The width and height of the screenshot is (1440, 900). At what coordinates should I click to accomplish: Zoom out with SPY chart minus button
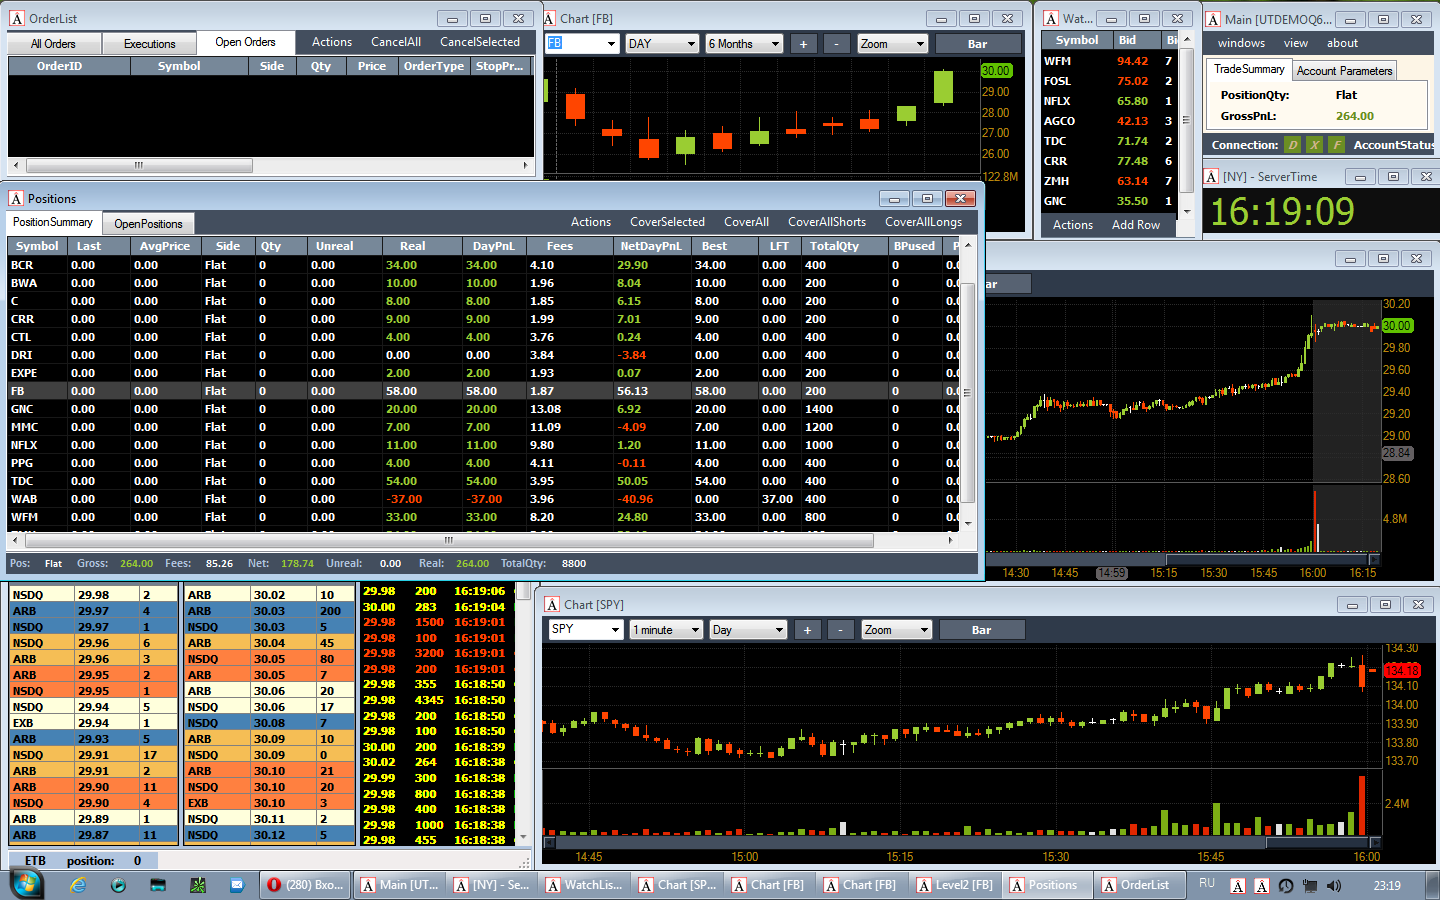(x=841, y=630)
